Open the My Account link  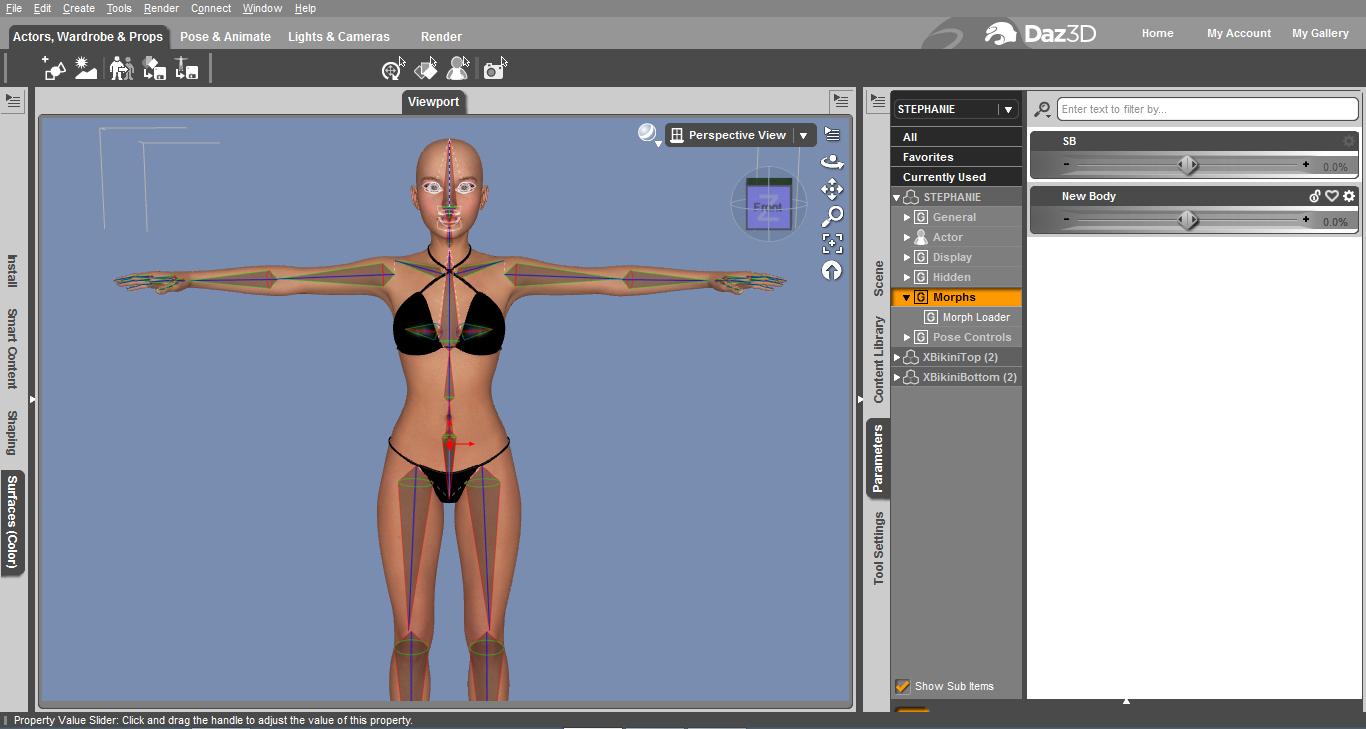point(1238,33)
